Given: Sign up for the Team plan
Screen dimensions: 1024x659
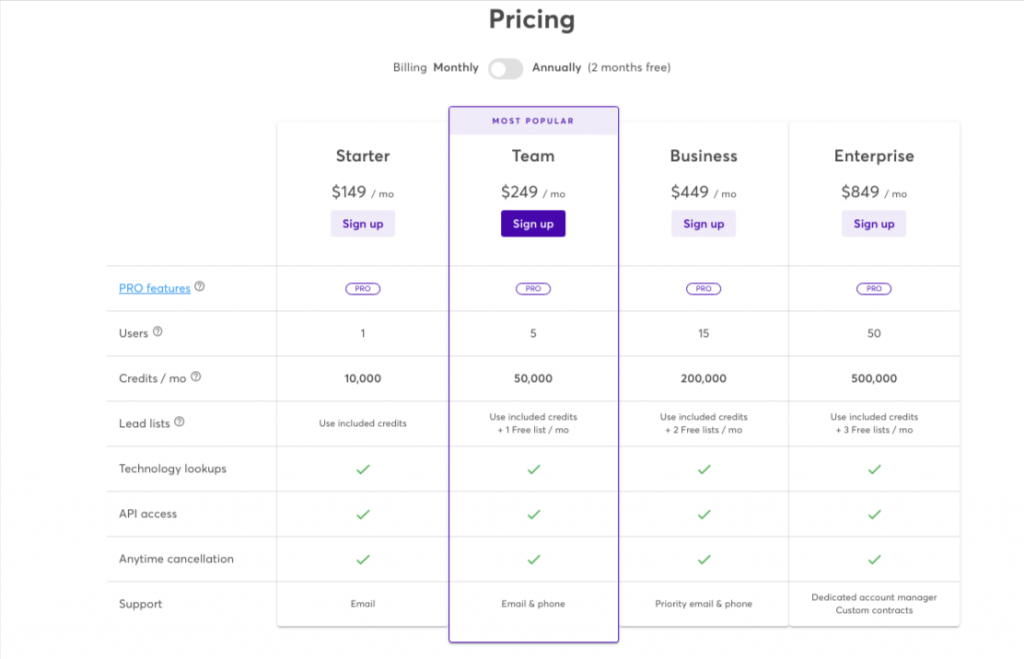Looking at the screenshot, I should coord(533,224).
